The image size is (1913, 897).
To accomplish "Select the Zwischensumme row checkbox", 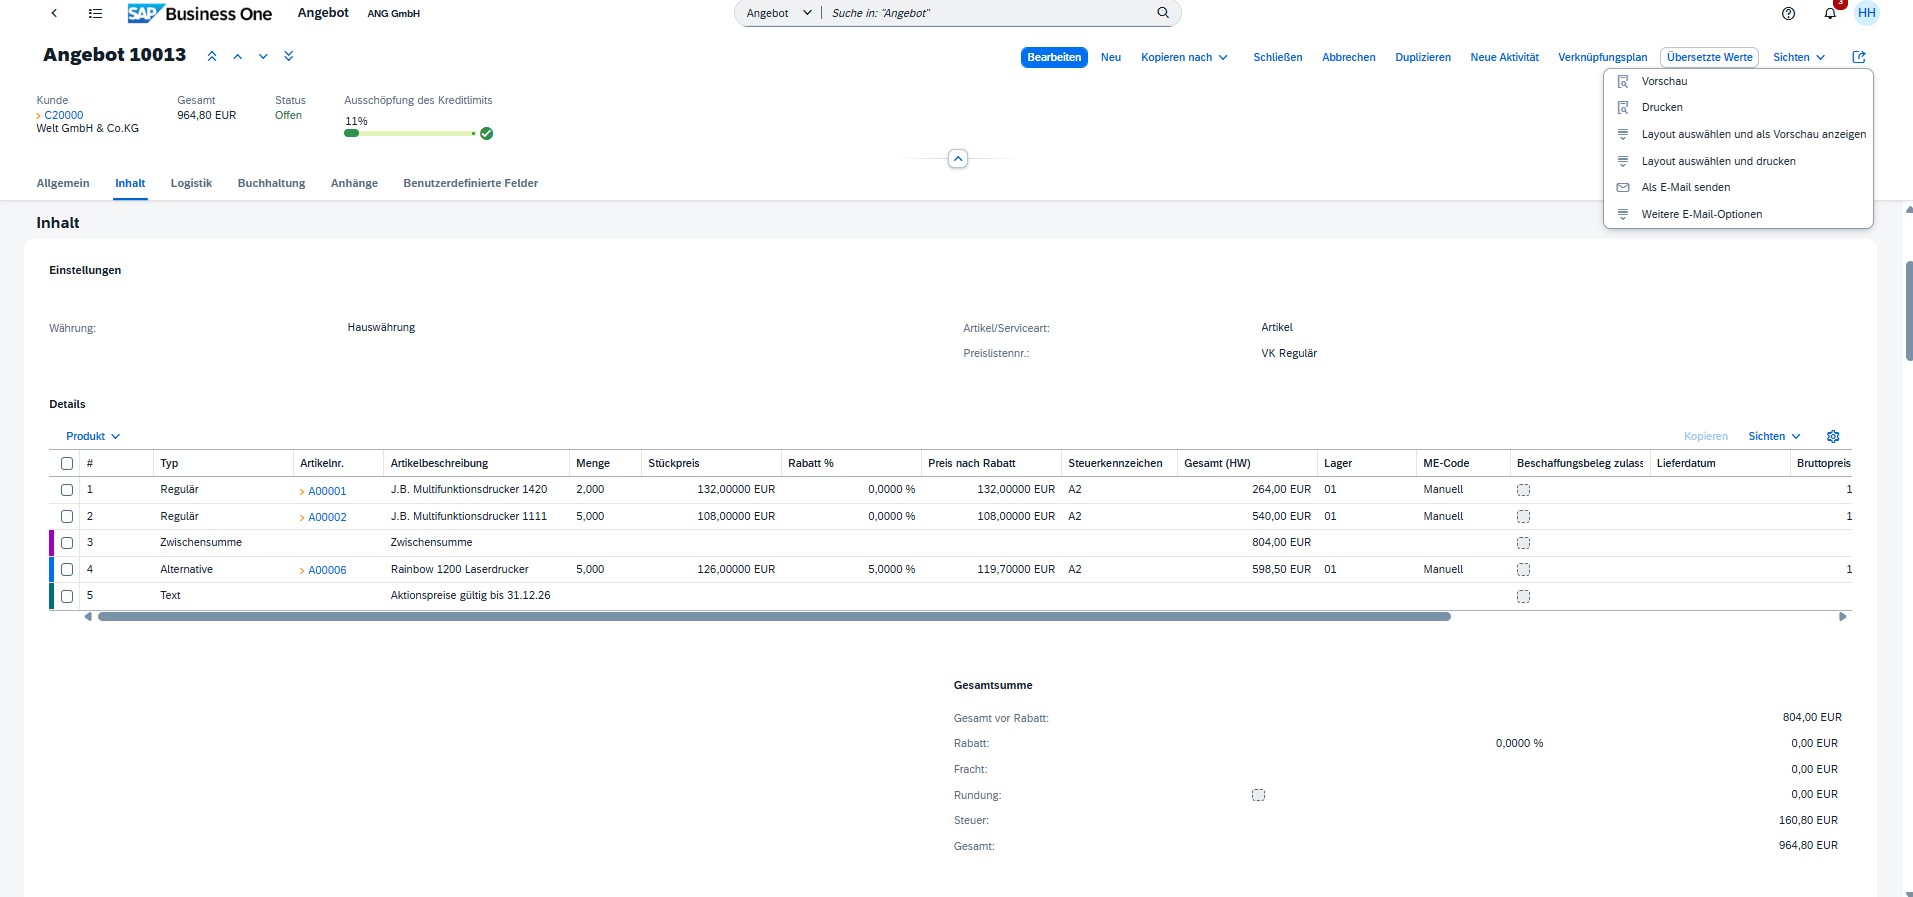I will point(67,543).
